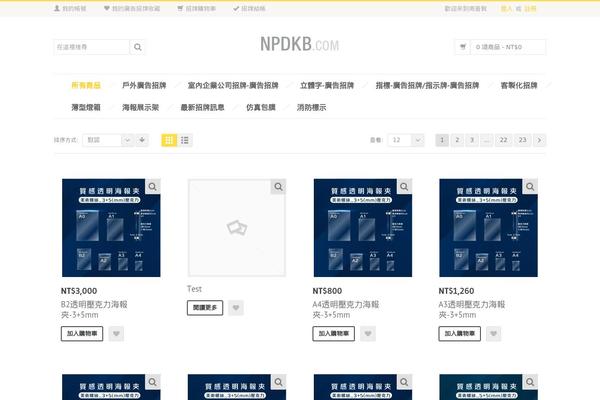
Task: Zoom the B2透明壓克力海報夾 image with magnifier icon
Action: (153, 186)
